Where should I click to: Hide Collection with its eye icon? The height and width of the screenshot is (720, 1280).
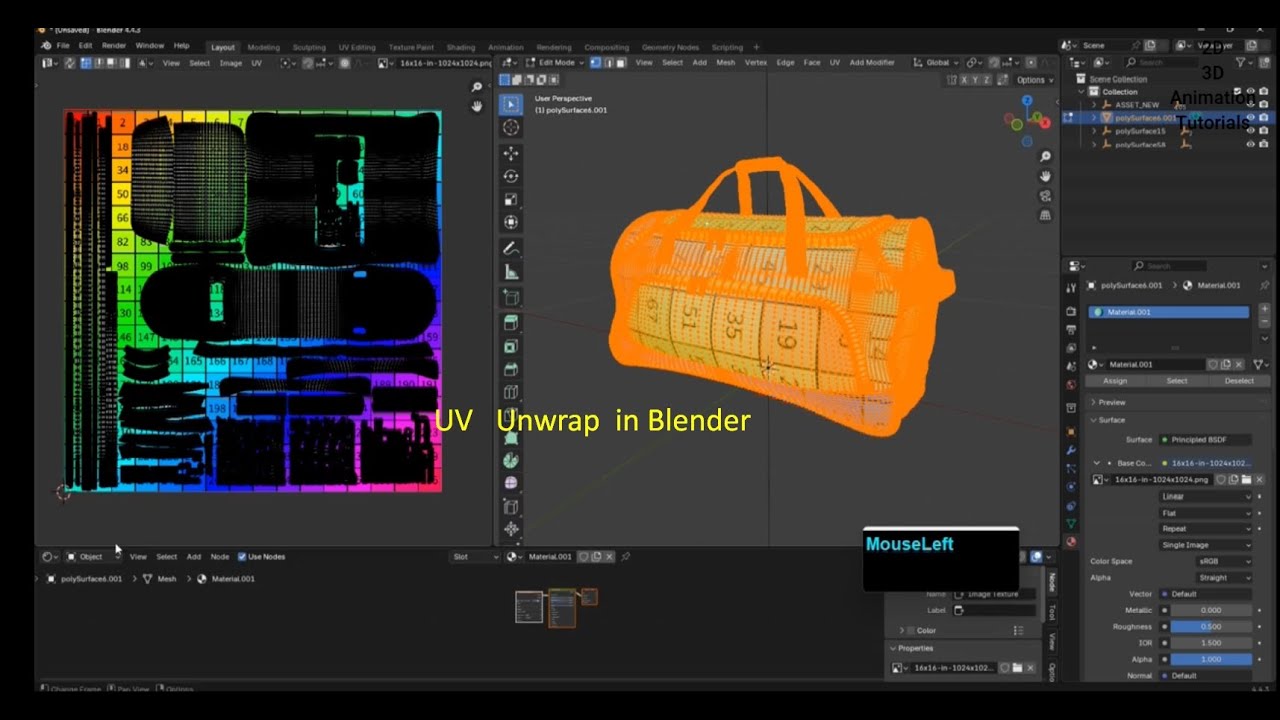click(1250, 92)
